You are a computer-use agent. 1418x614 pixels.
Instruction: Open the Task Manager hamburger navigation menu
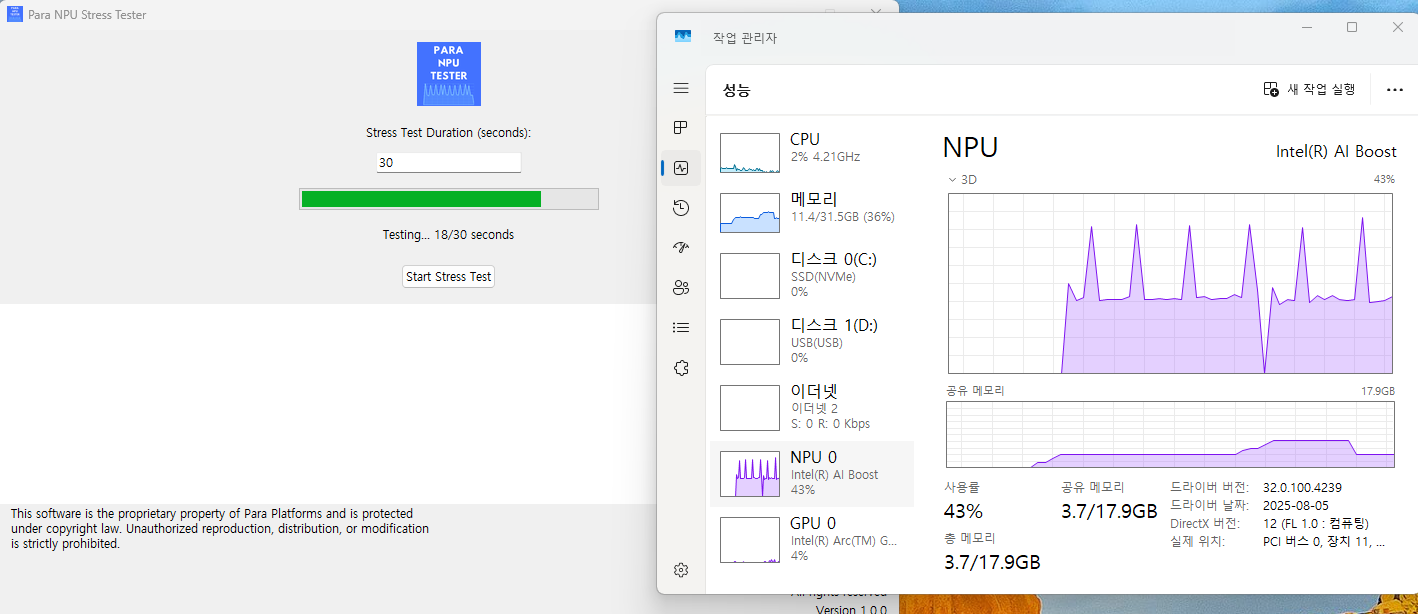pos(681,88)
